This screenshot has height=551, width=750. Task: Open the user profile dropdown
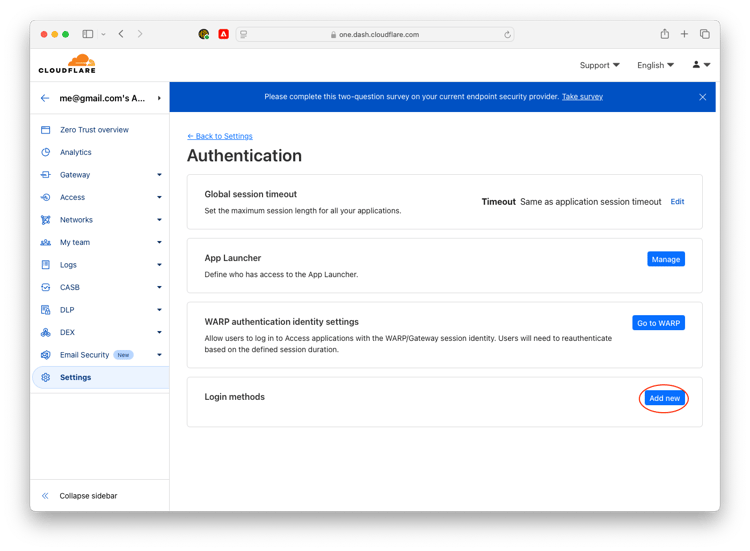[x=701, y=65]
